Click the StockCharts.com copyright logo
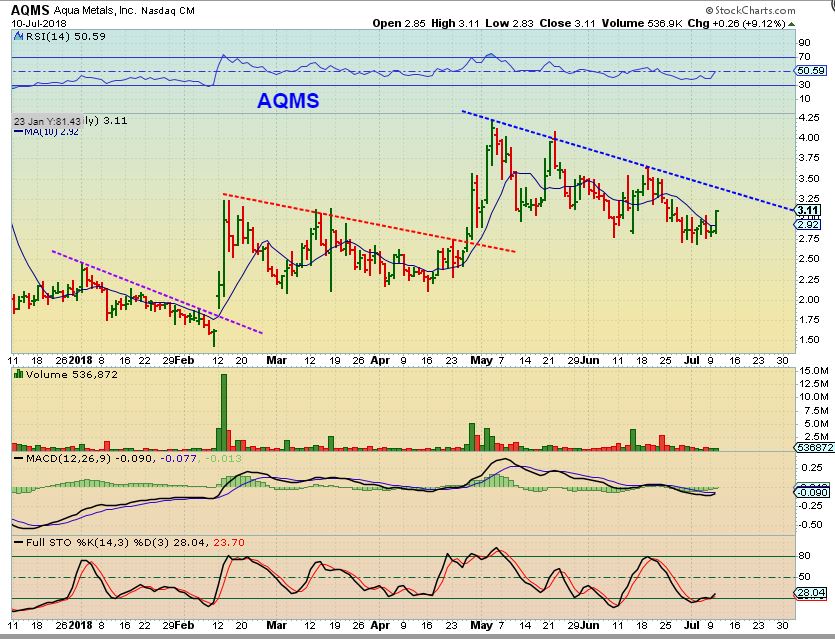This screenshot has width=835, height=639. tap(750, 11)
